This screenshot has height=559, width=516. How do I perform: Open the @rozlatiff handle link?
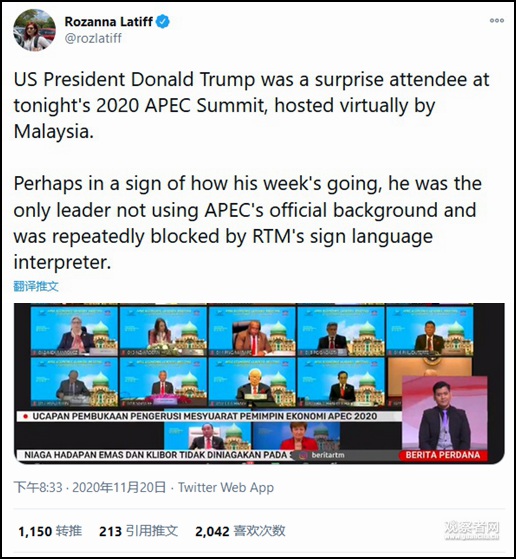pyautogui.click(x=93, y=38)
